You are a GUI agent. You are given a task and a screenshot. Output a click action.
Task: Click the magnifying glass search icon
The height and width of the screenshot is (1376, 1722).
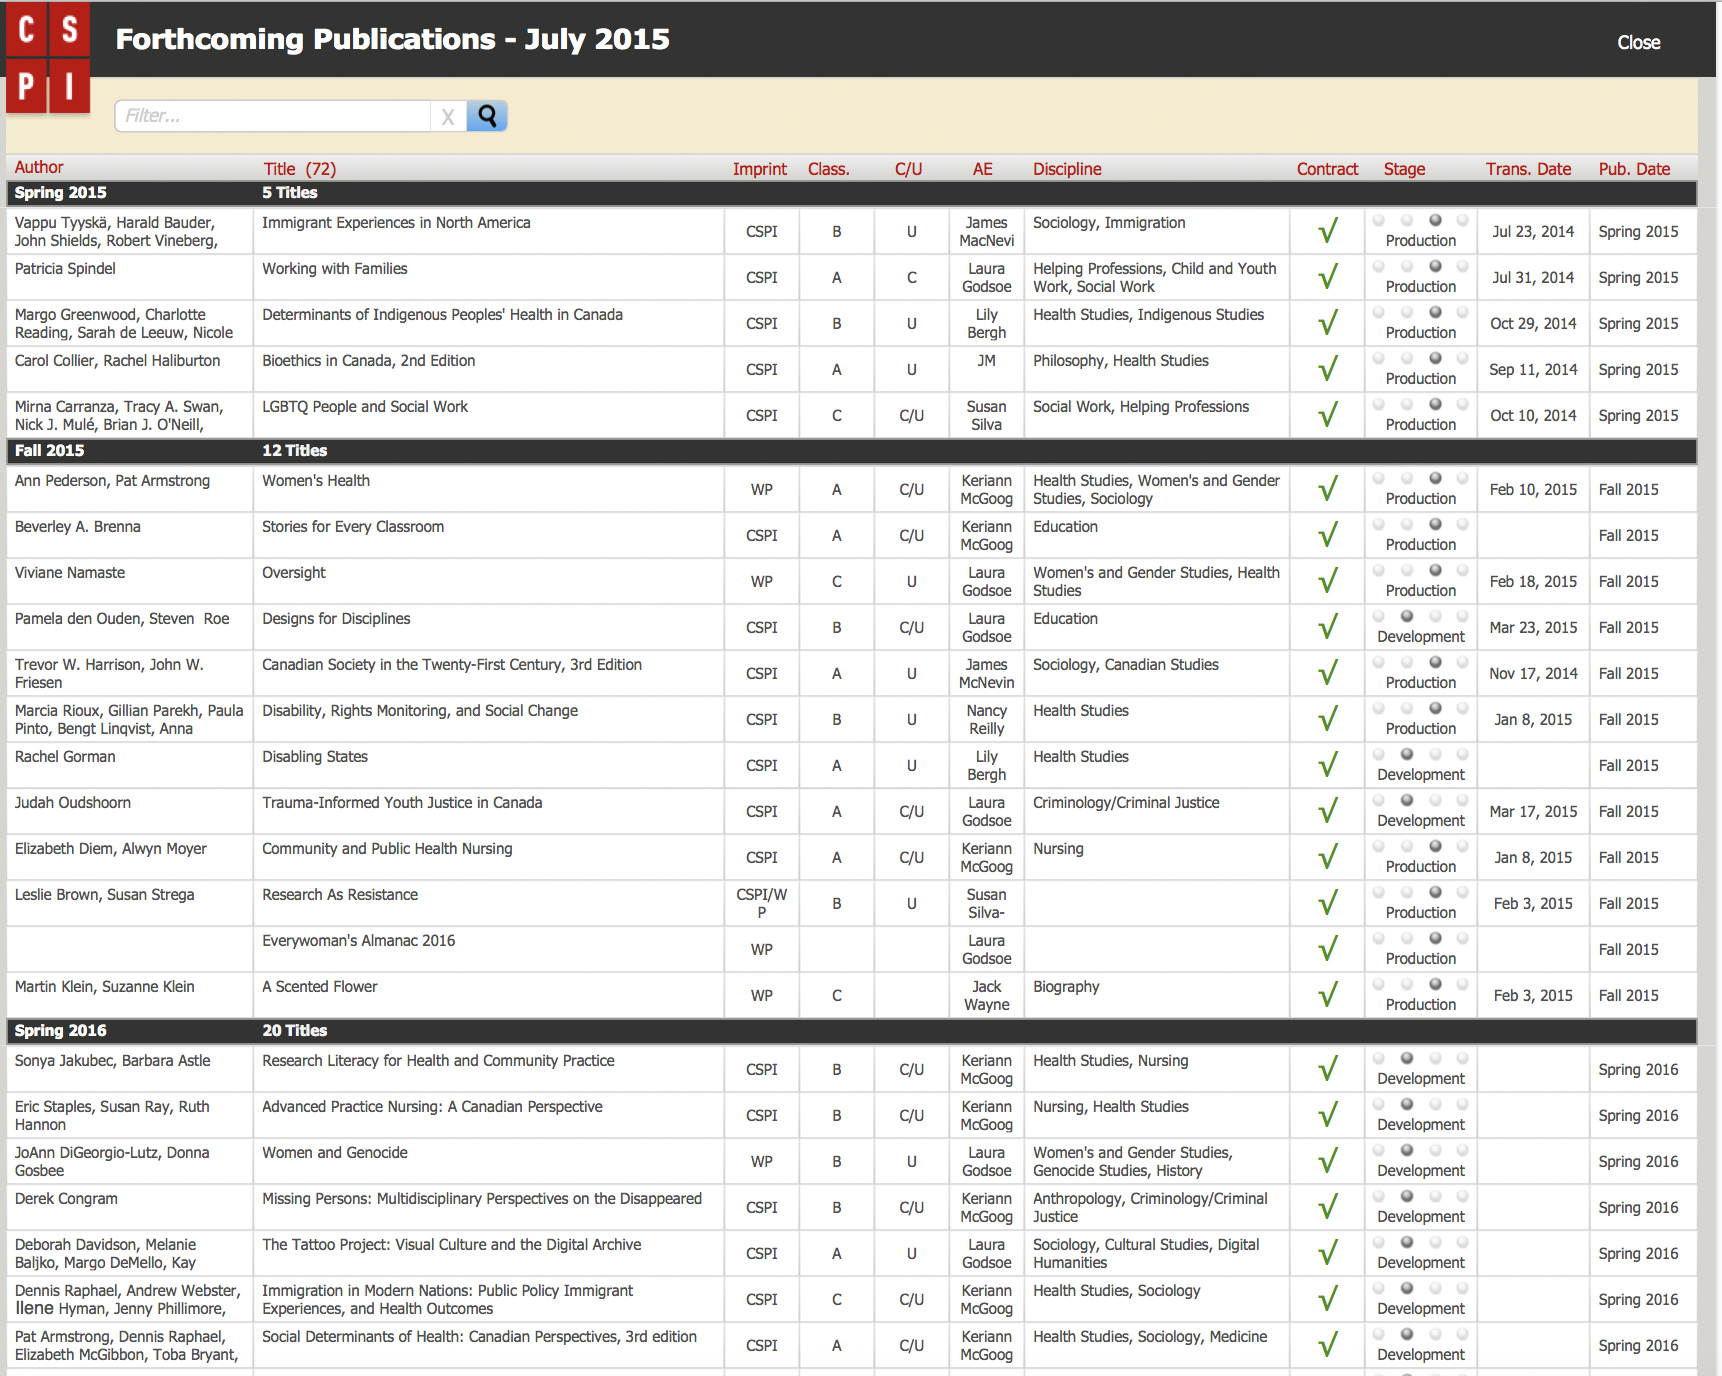coord(487,116)
